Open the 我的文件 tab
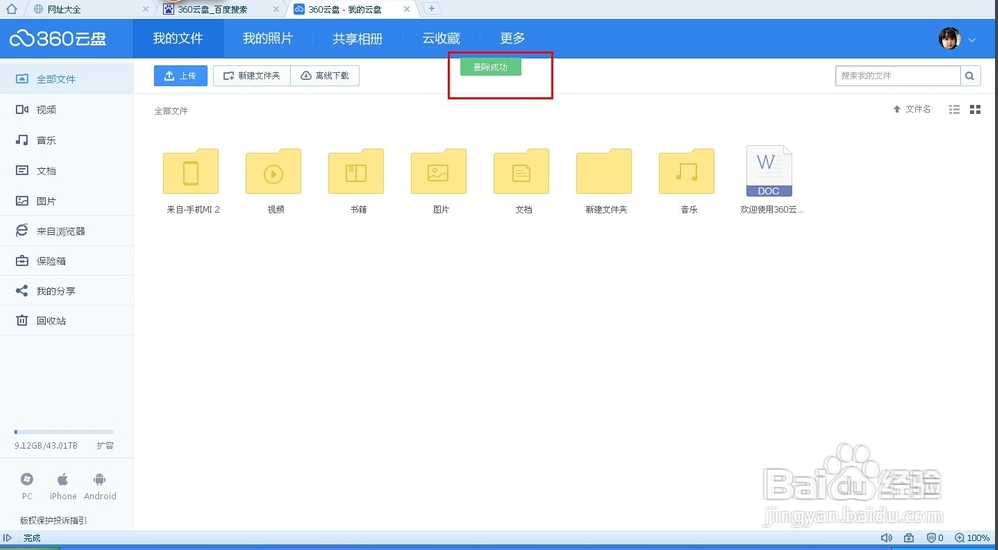This screenshot has width=998, height=550. tap(178, 38)
